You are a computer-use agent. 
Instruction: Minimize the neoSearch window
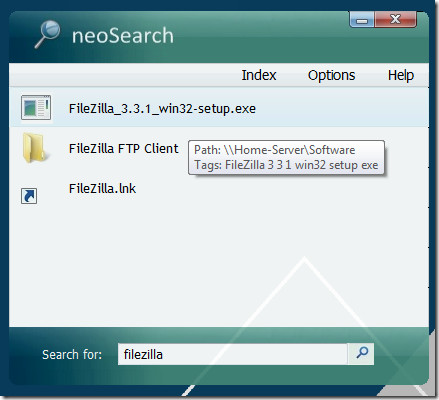click(x=362, y=21)
